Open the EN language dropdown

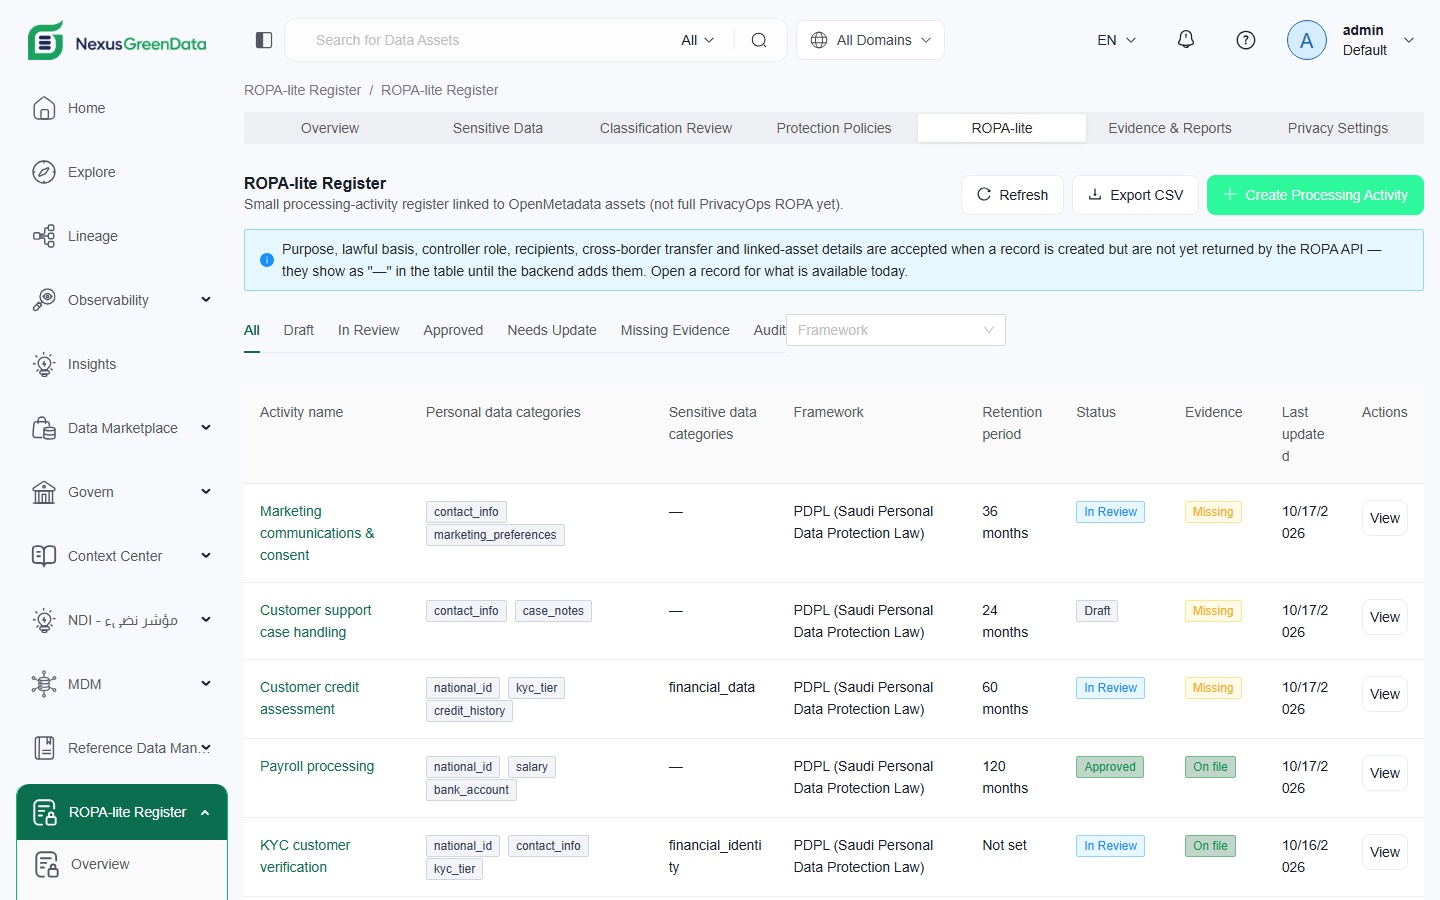[1117, 40]
